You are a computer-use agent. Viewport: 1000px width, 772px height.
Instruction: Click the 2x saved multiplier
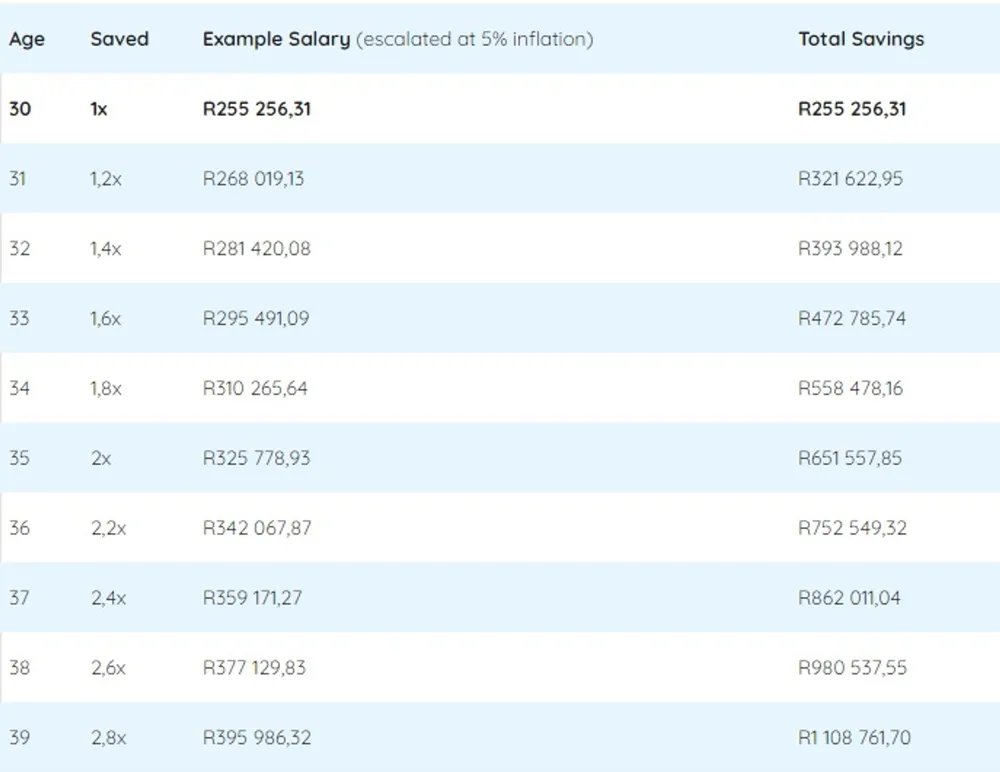101,457
